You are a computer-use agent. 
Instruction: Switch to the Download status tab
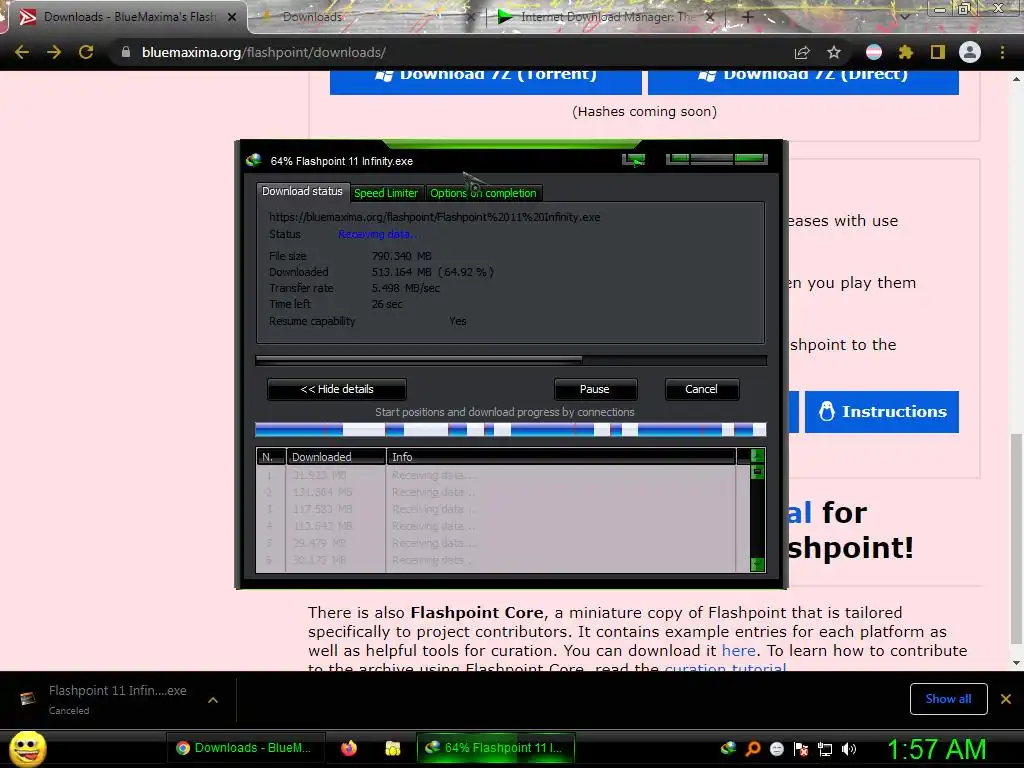(302, 191)
